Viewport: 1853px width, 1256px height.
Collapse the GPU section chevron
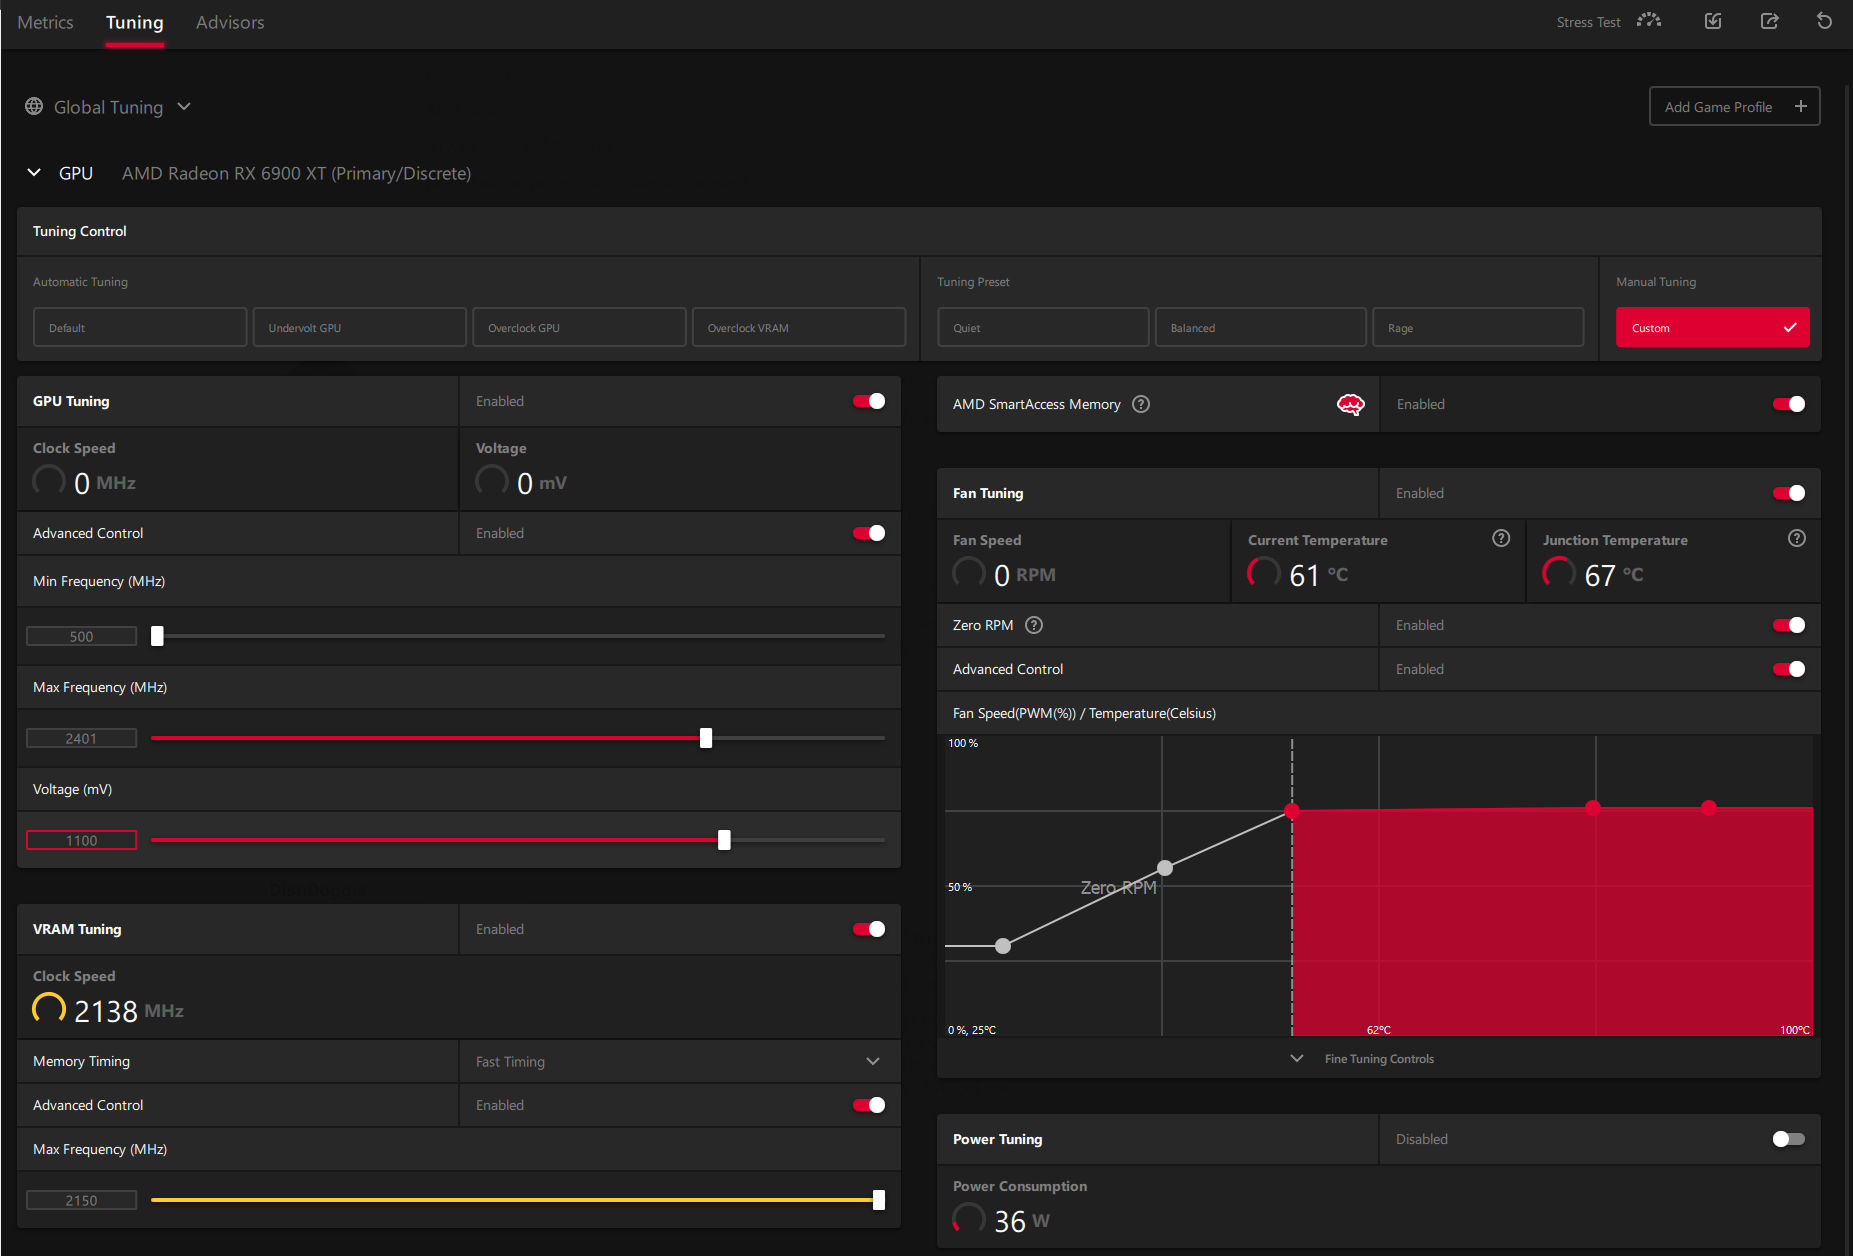(x=34, y=172)
